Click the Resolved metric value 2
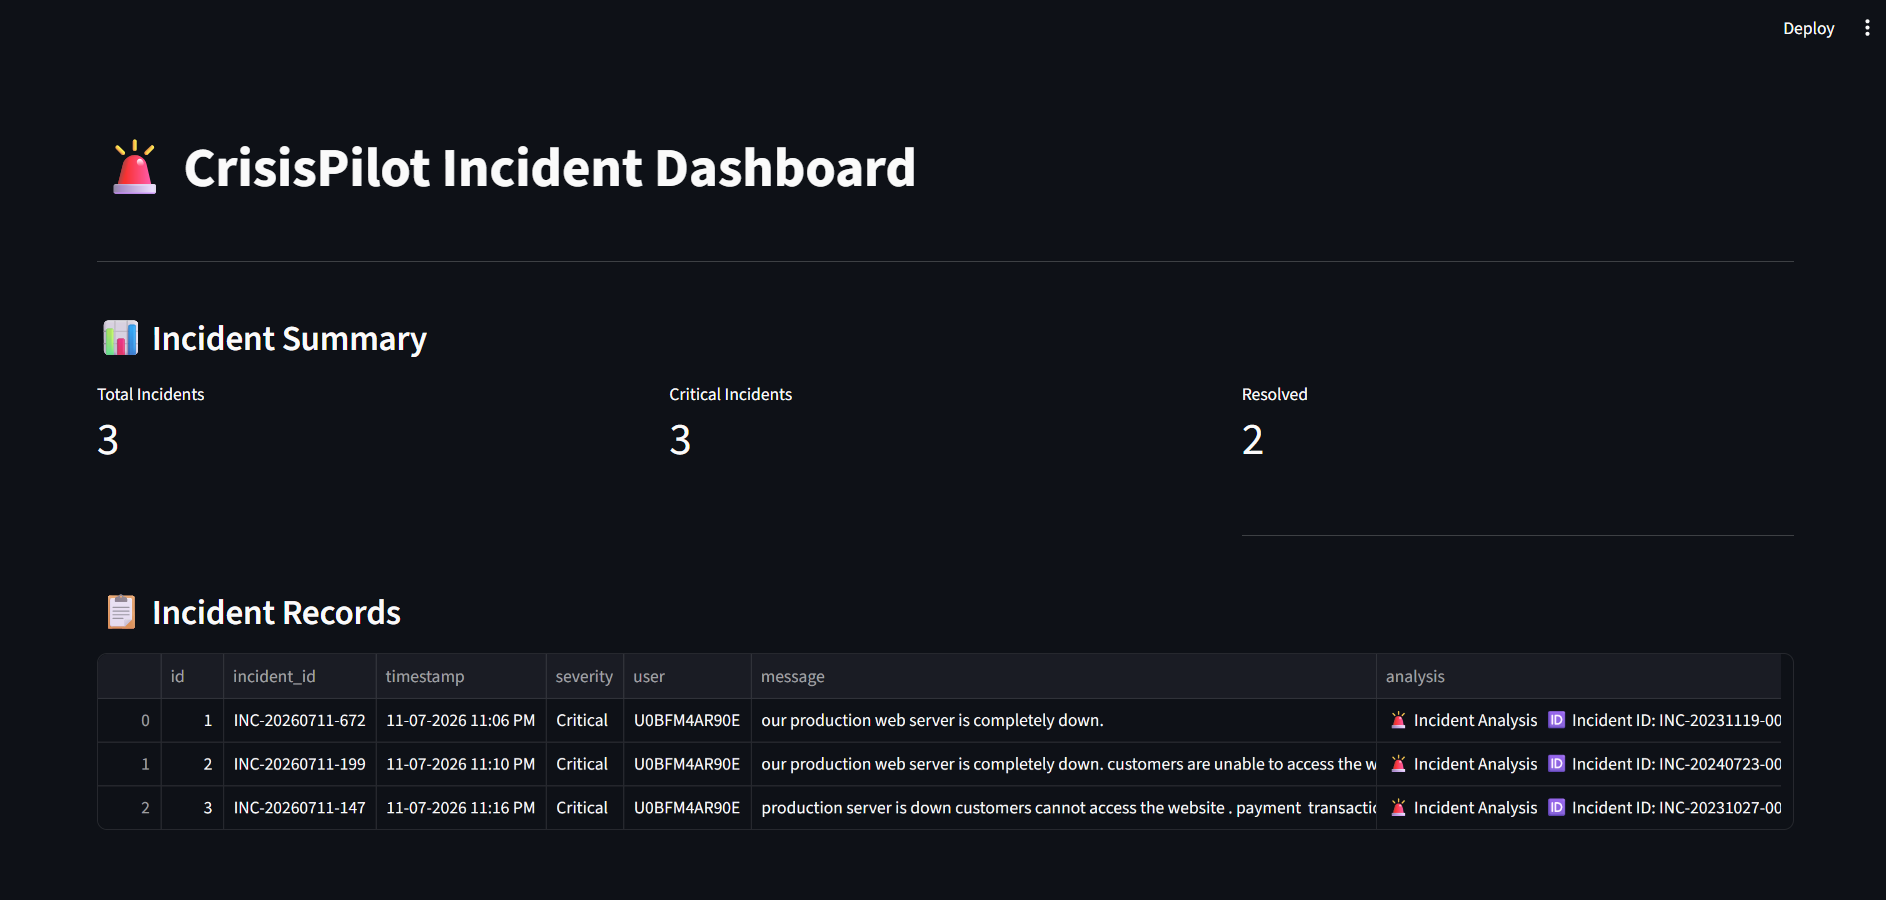The image size is (1886, 900). (x=1253, y=440)
